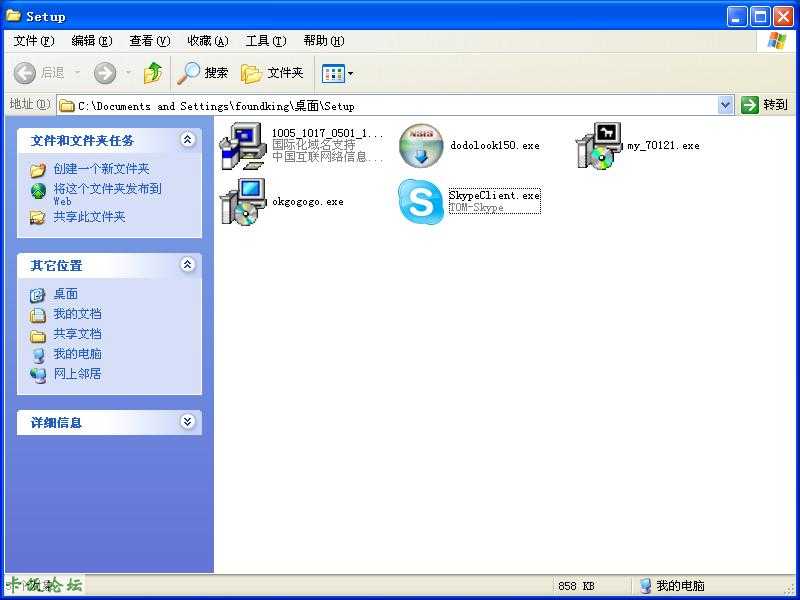
Task: Click the my_70121.exe file name
Action: point(663,145)
